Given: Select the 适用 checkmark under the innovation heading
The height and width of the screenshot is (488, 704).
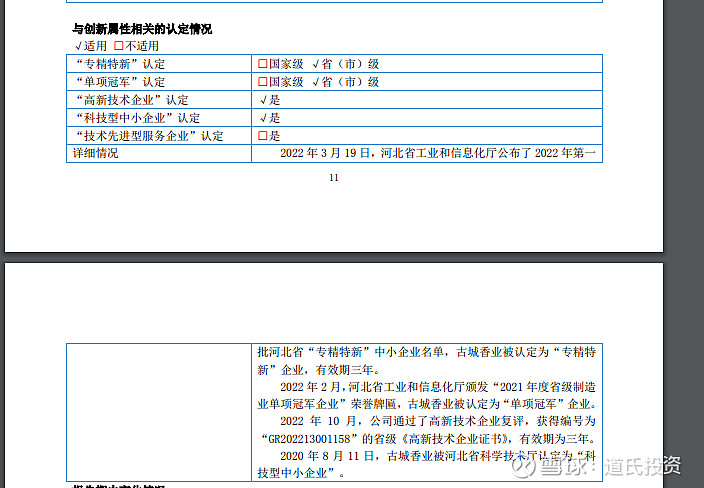Looking at the screenshot, I should 78,46.
